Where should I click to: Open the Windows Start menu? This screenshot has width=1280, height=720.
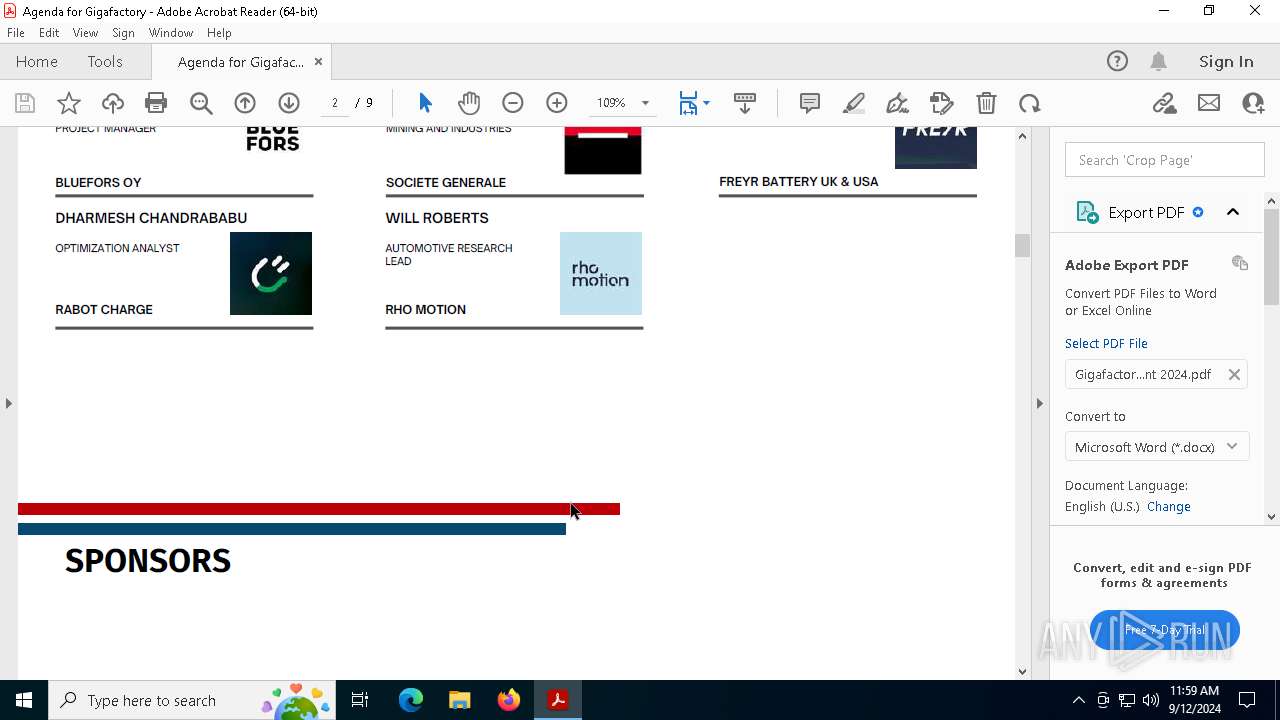tap(24, 700)
